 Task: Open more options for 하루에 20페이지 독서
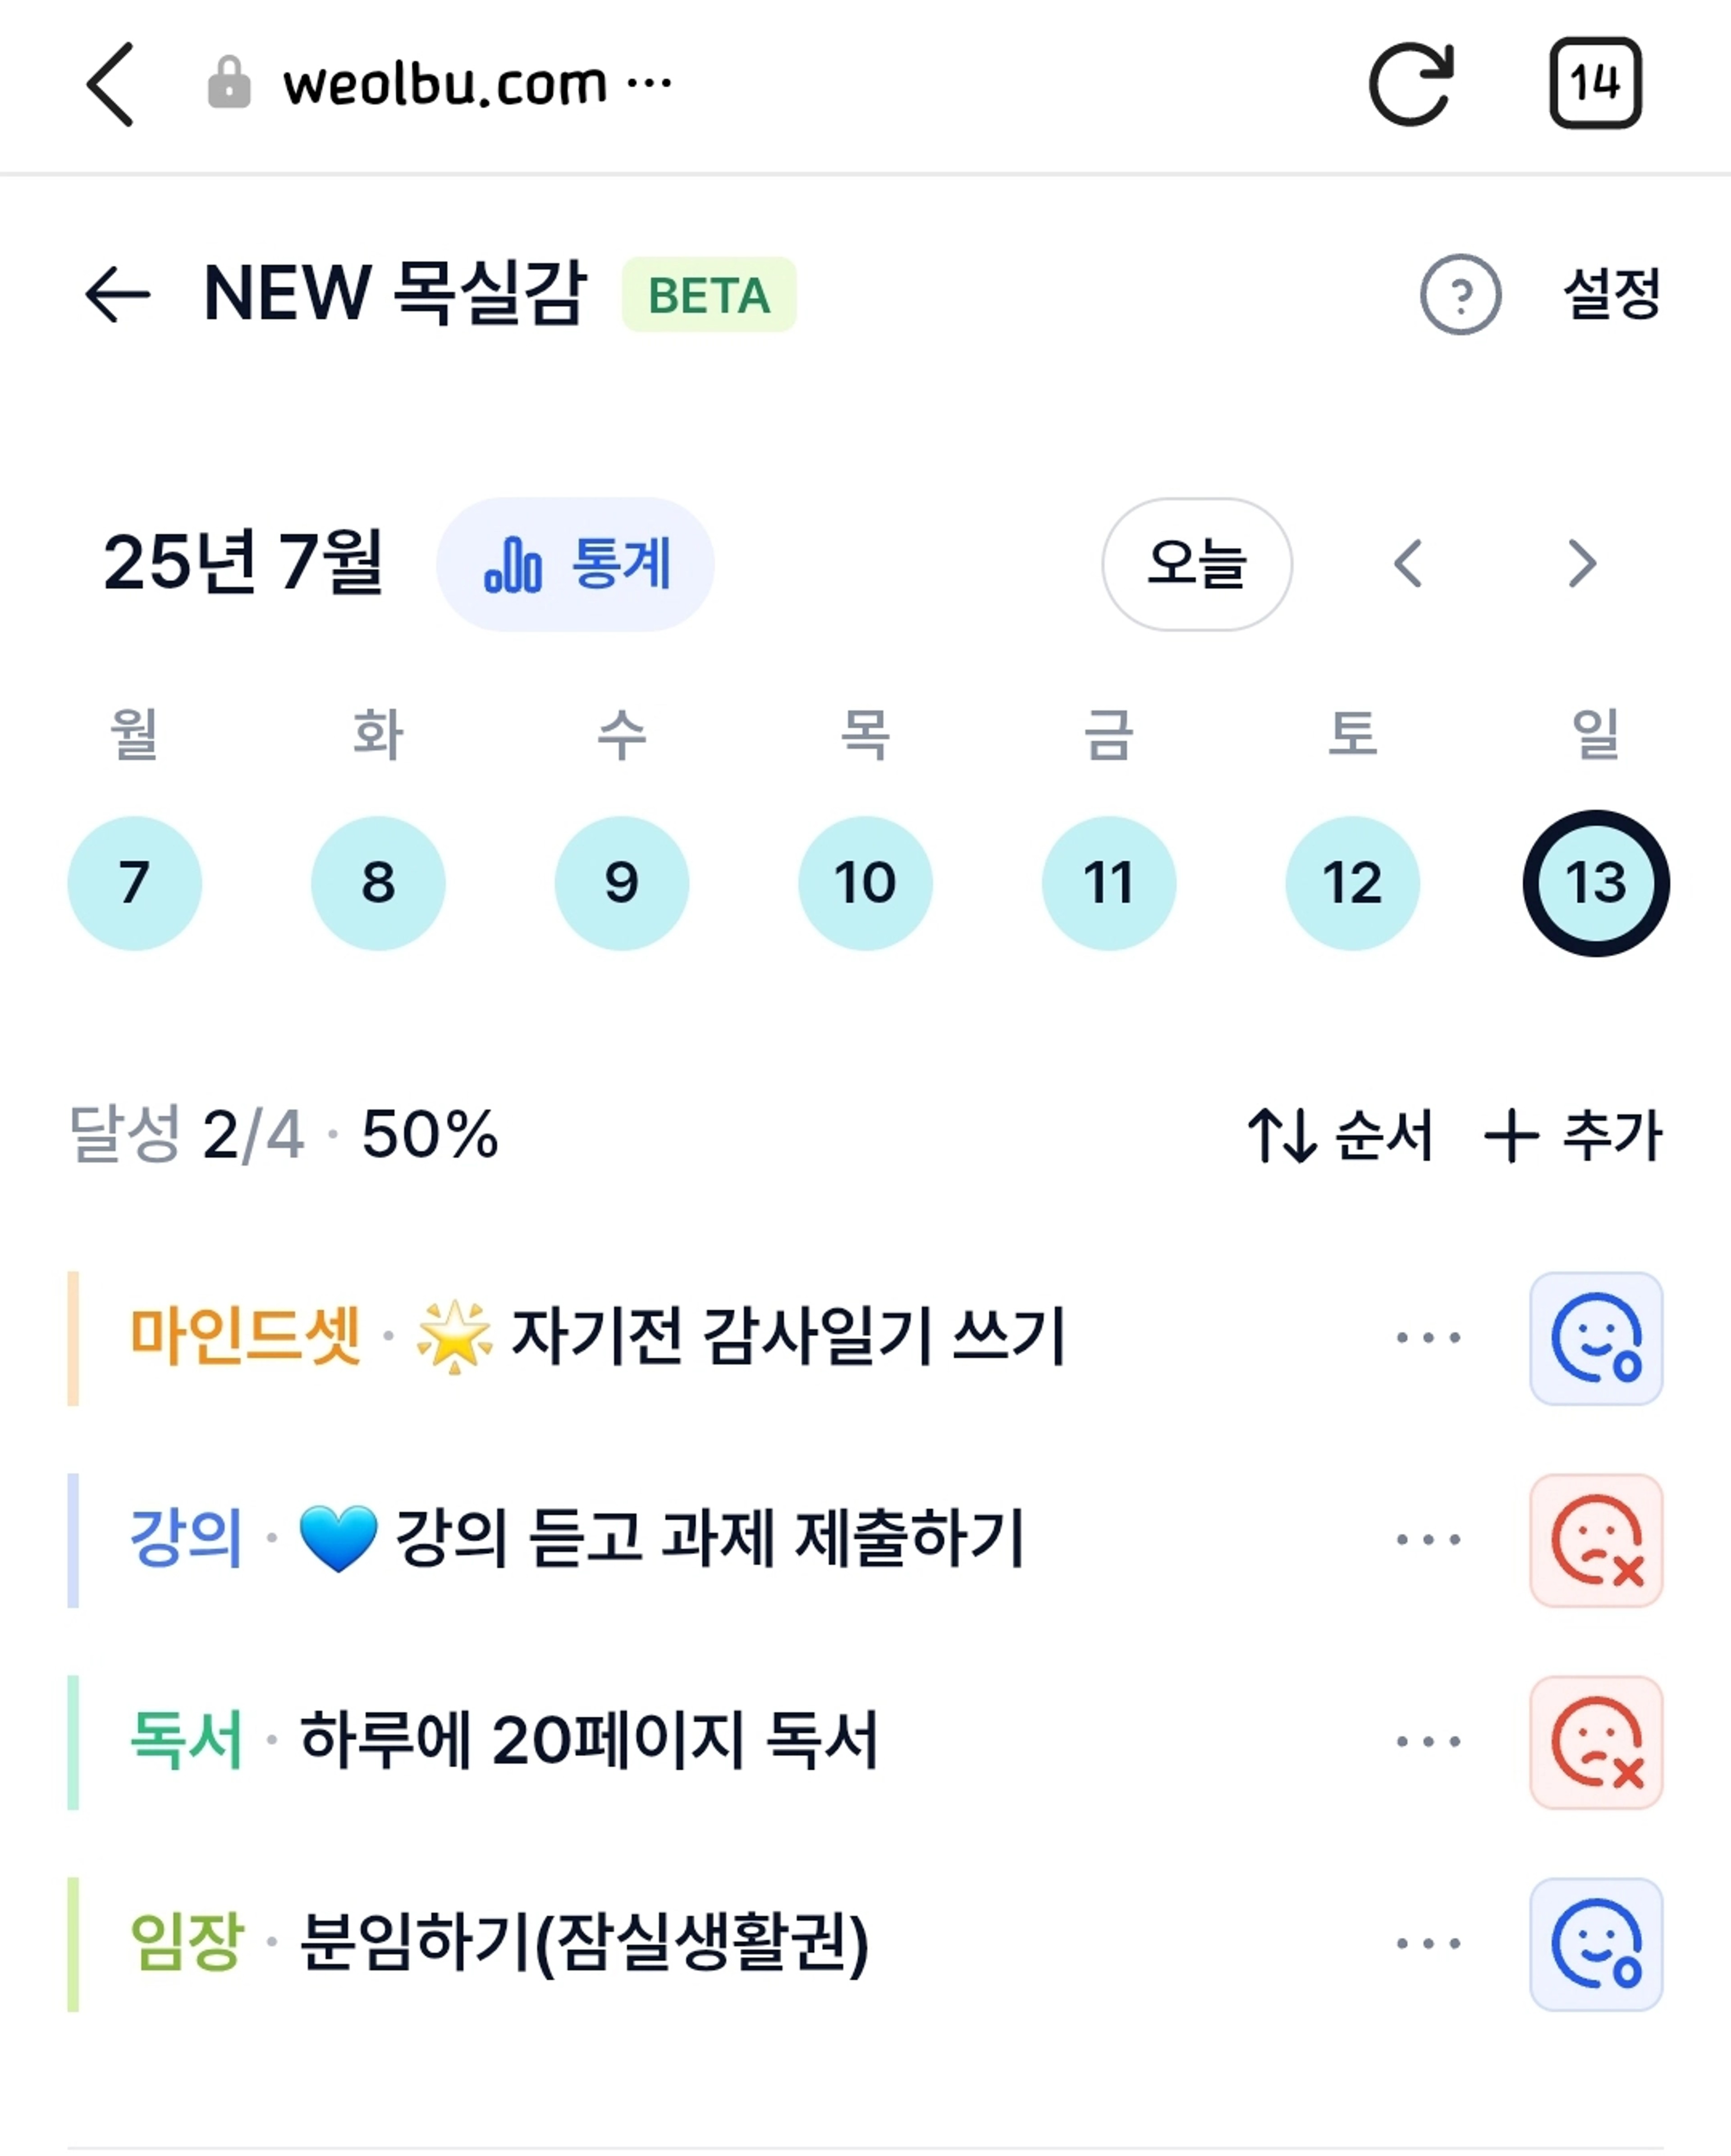tap(1428, 1741)
